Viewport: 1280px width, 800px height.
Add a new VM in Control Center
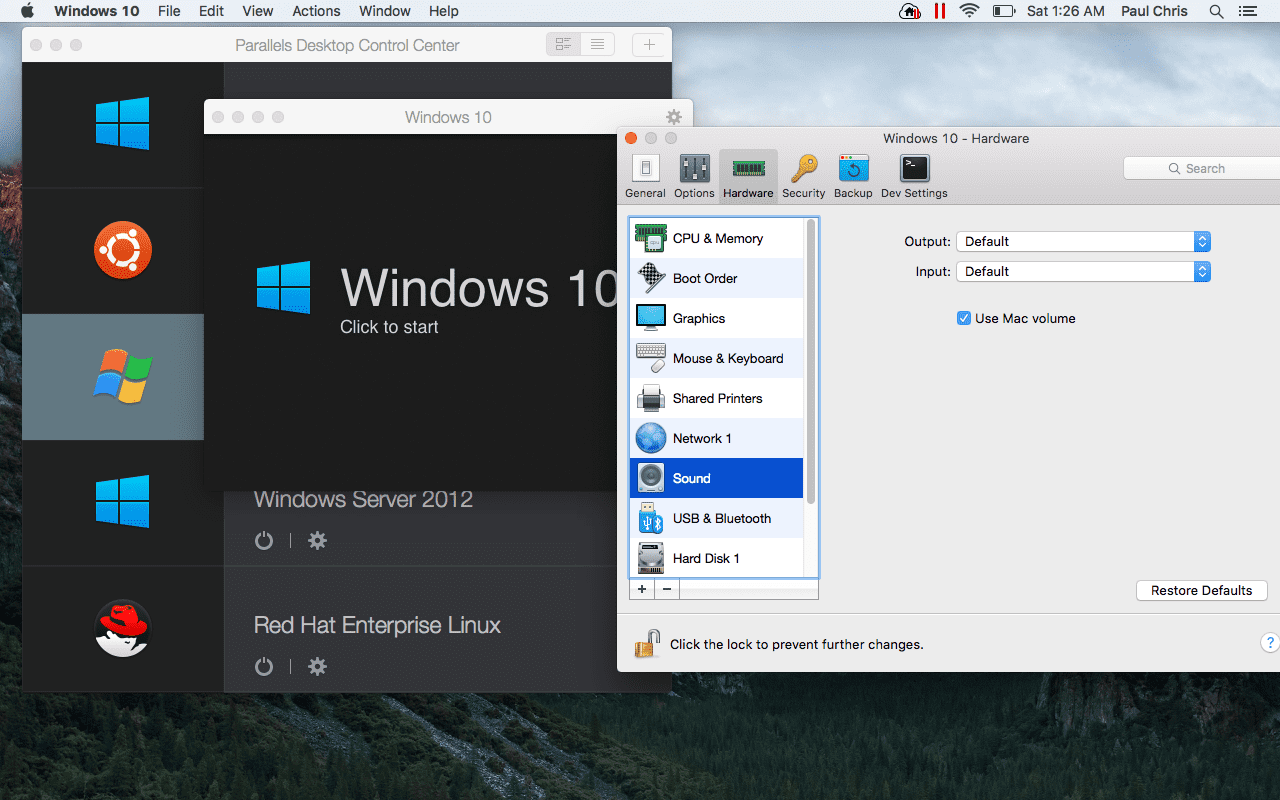point(649,44)
